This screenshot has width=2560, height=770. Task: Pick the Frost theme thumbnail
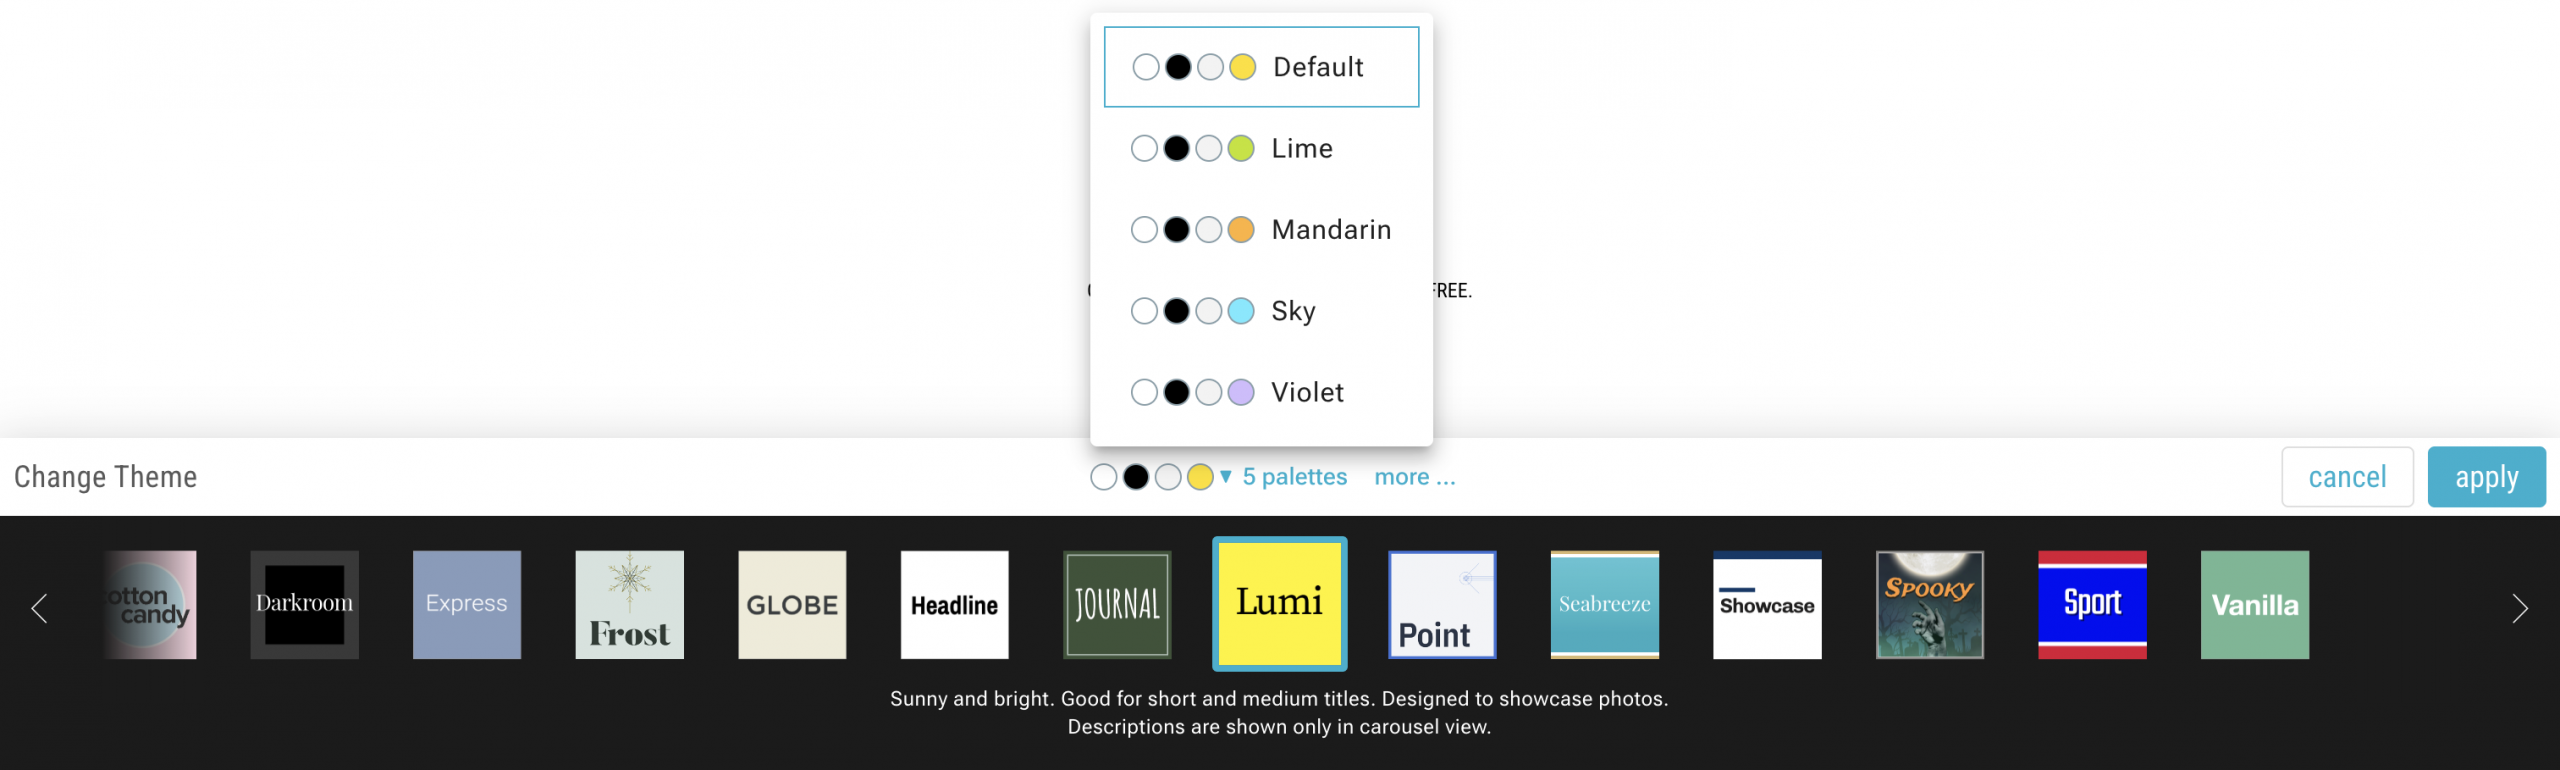tap(629, 604)
